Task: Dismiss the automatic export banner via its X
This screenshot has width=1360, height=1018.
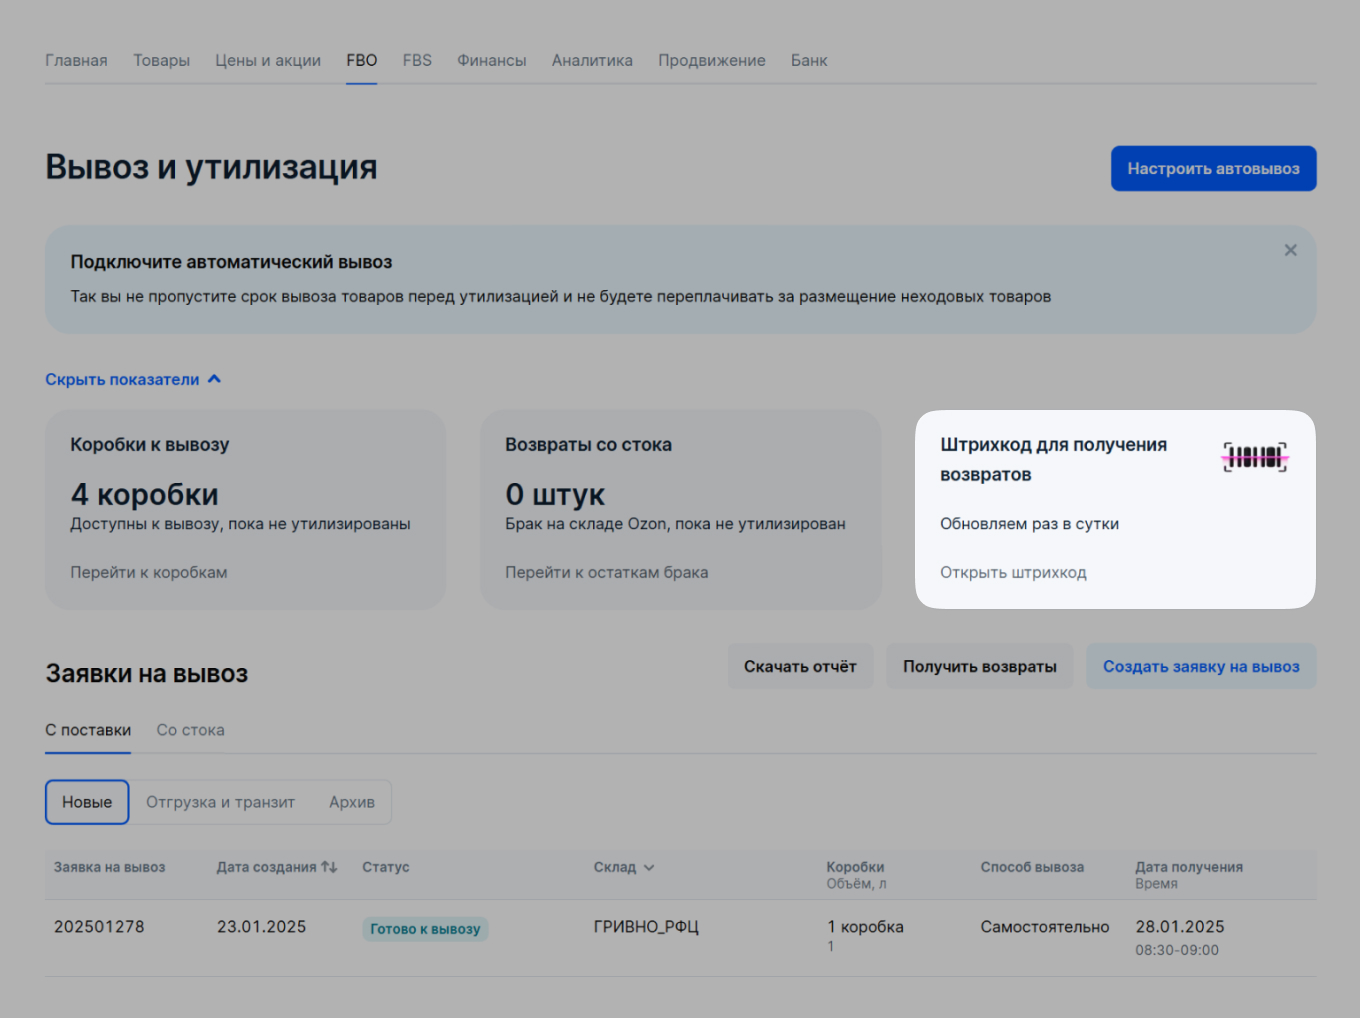Action: pos(1290,250)
